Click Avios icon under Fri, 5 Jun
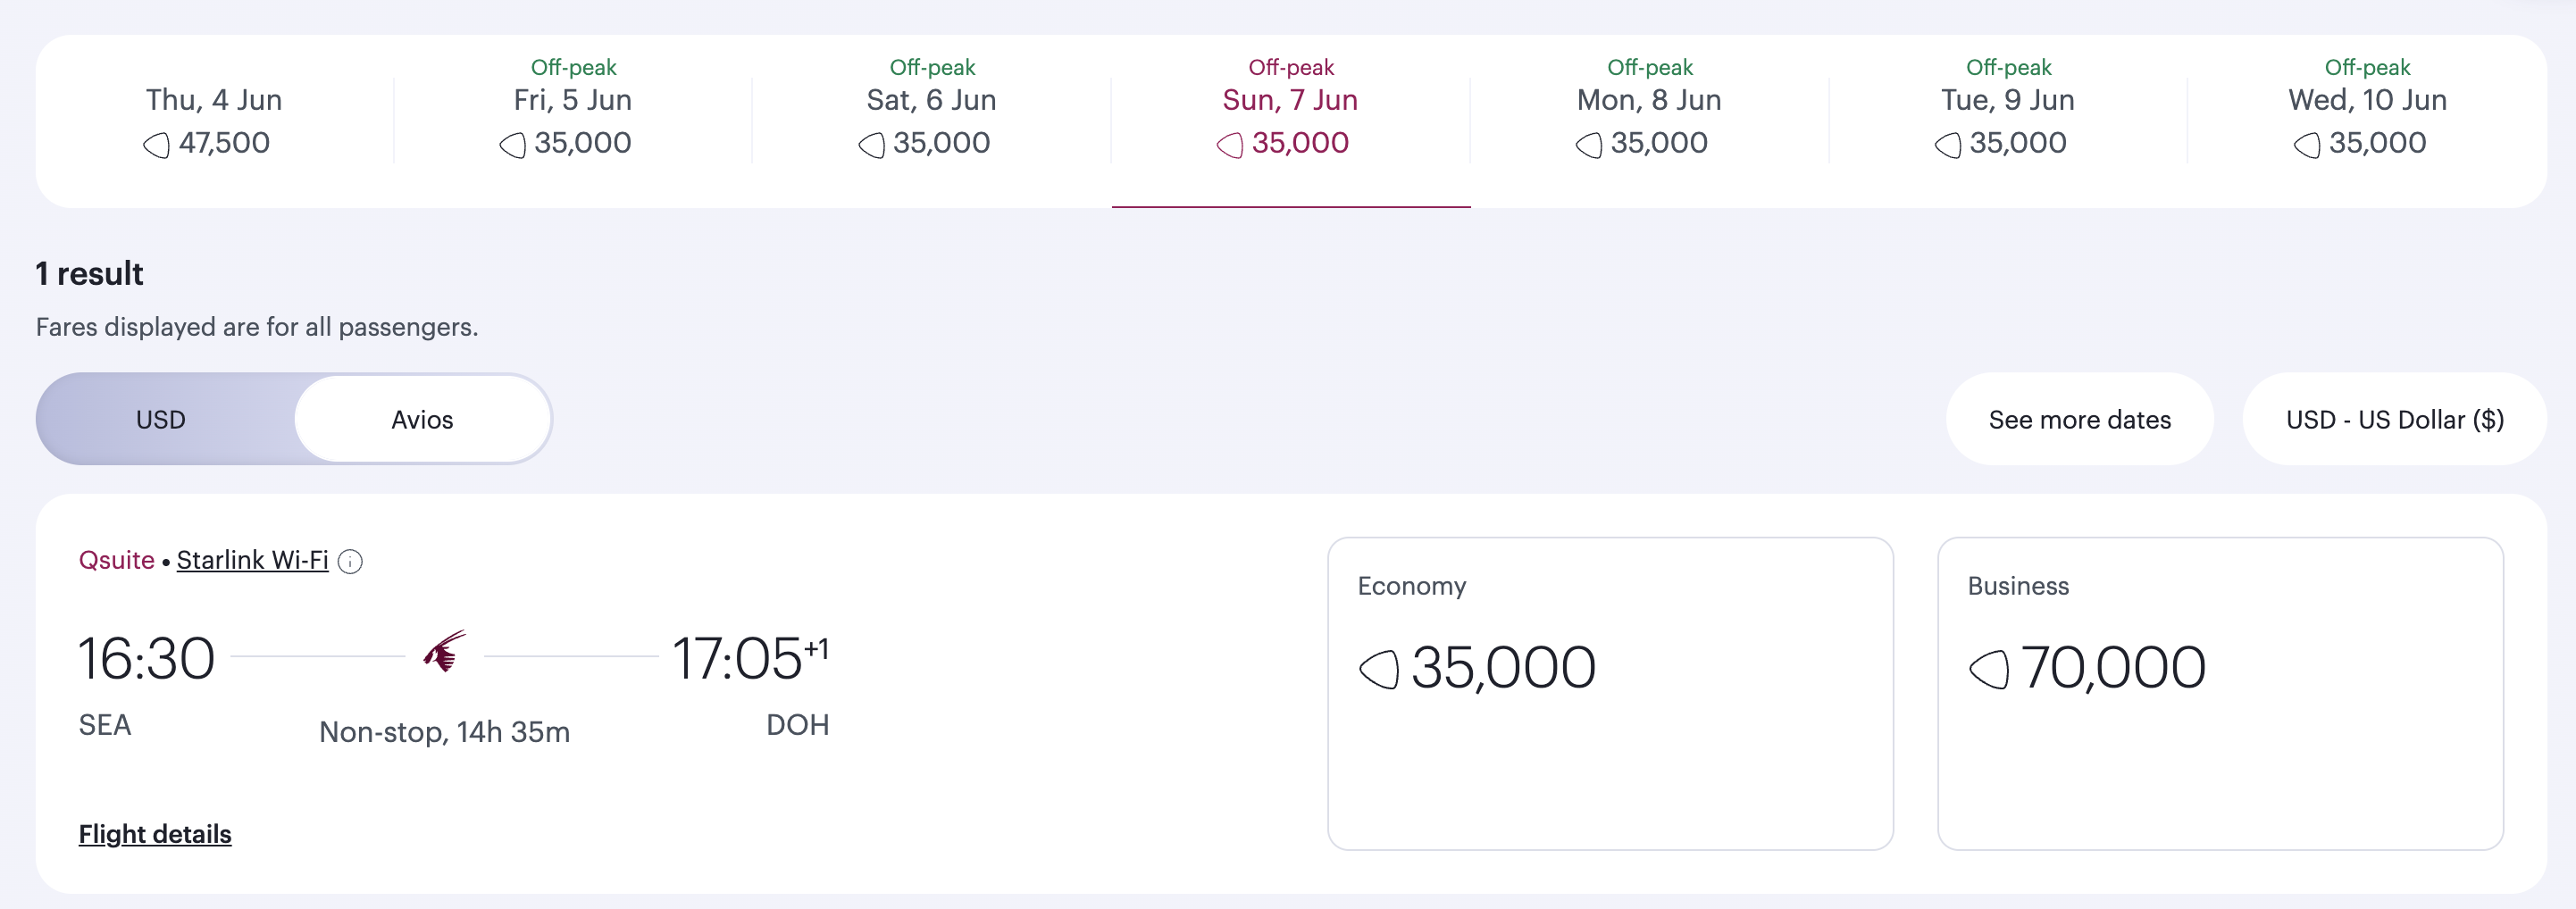 (512, 145)
